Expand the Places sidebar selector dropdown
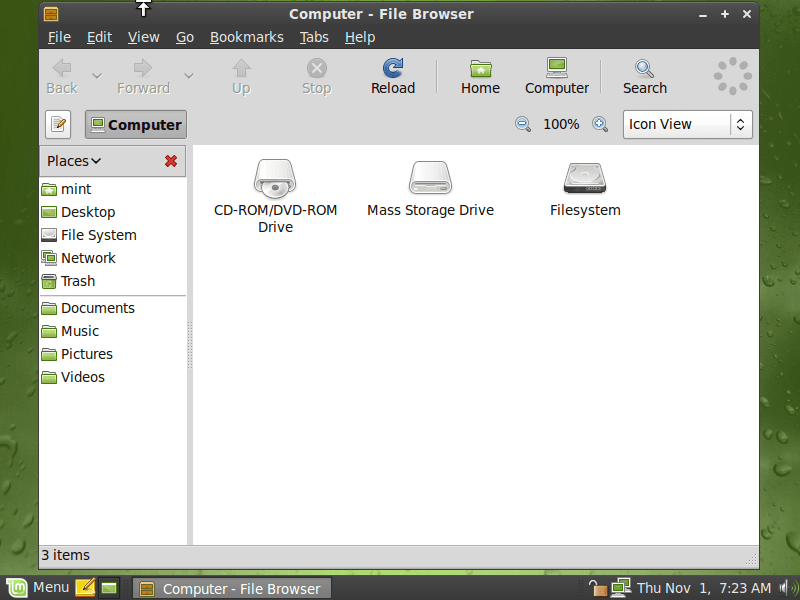 tap(74, 161)
